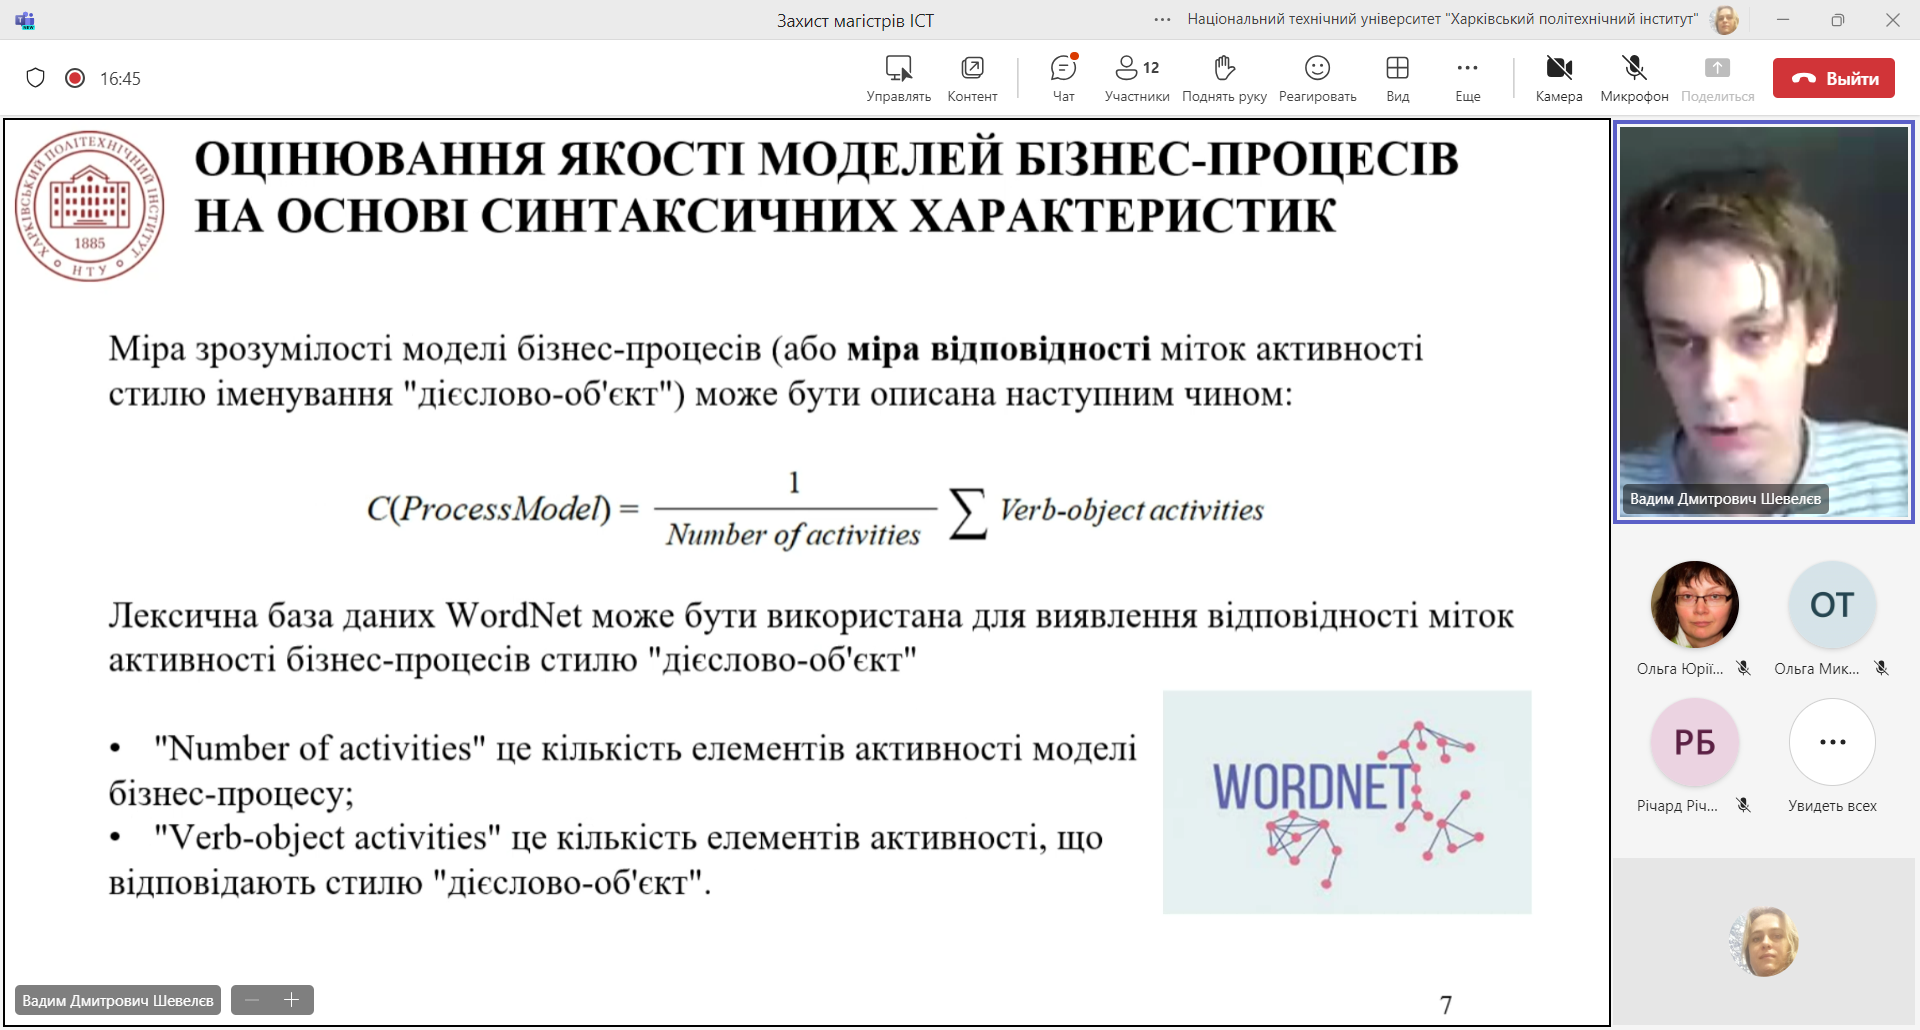Screen dimensions: 1920x1030
Task: Open the Чат (Chat) panel
Action: point(1063,78)
